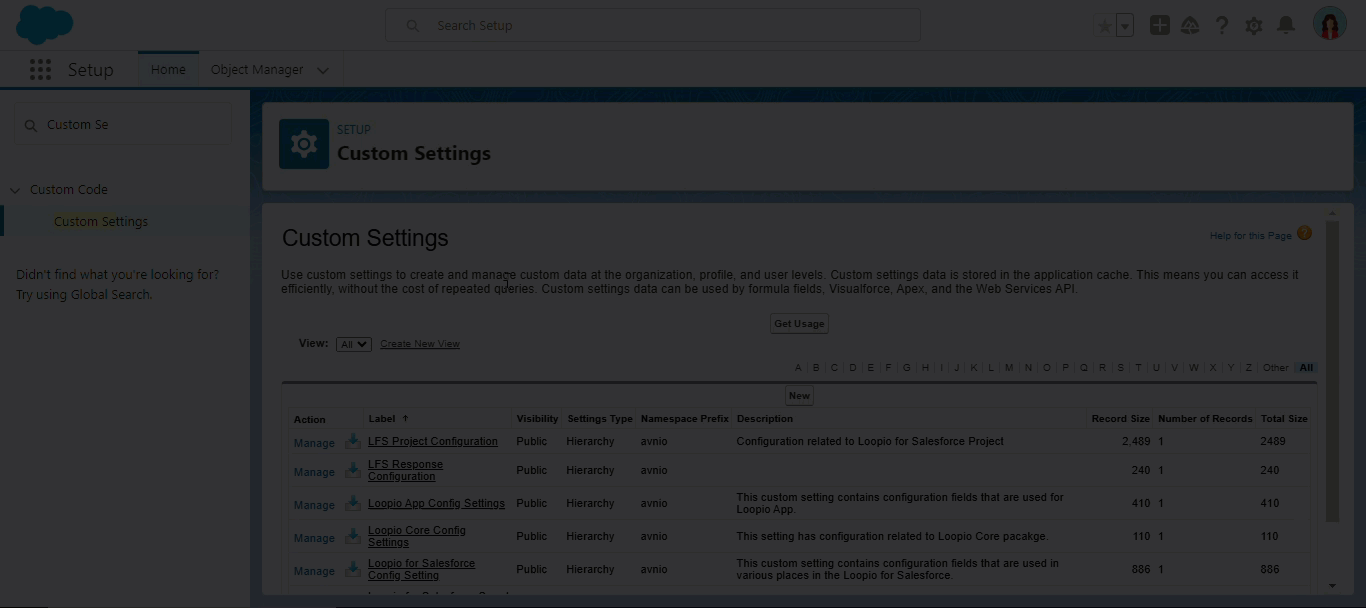
Task: Open the Salesforce guidance center icon
Action: (x=1190, y=26)
